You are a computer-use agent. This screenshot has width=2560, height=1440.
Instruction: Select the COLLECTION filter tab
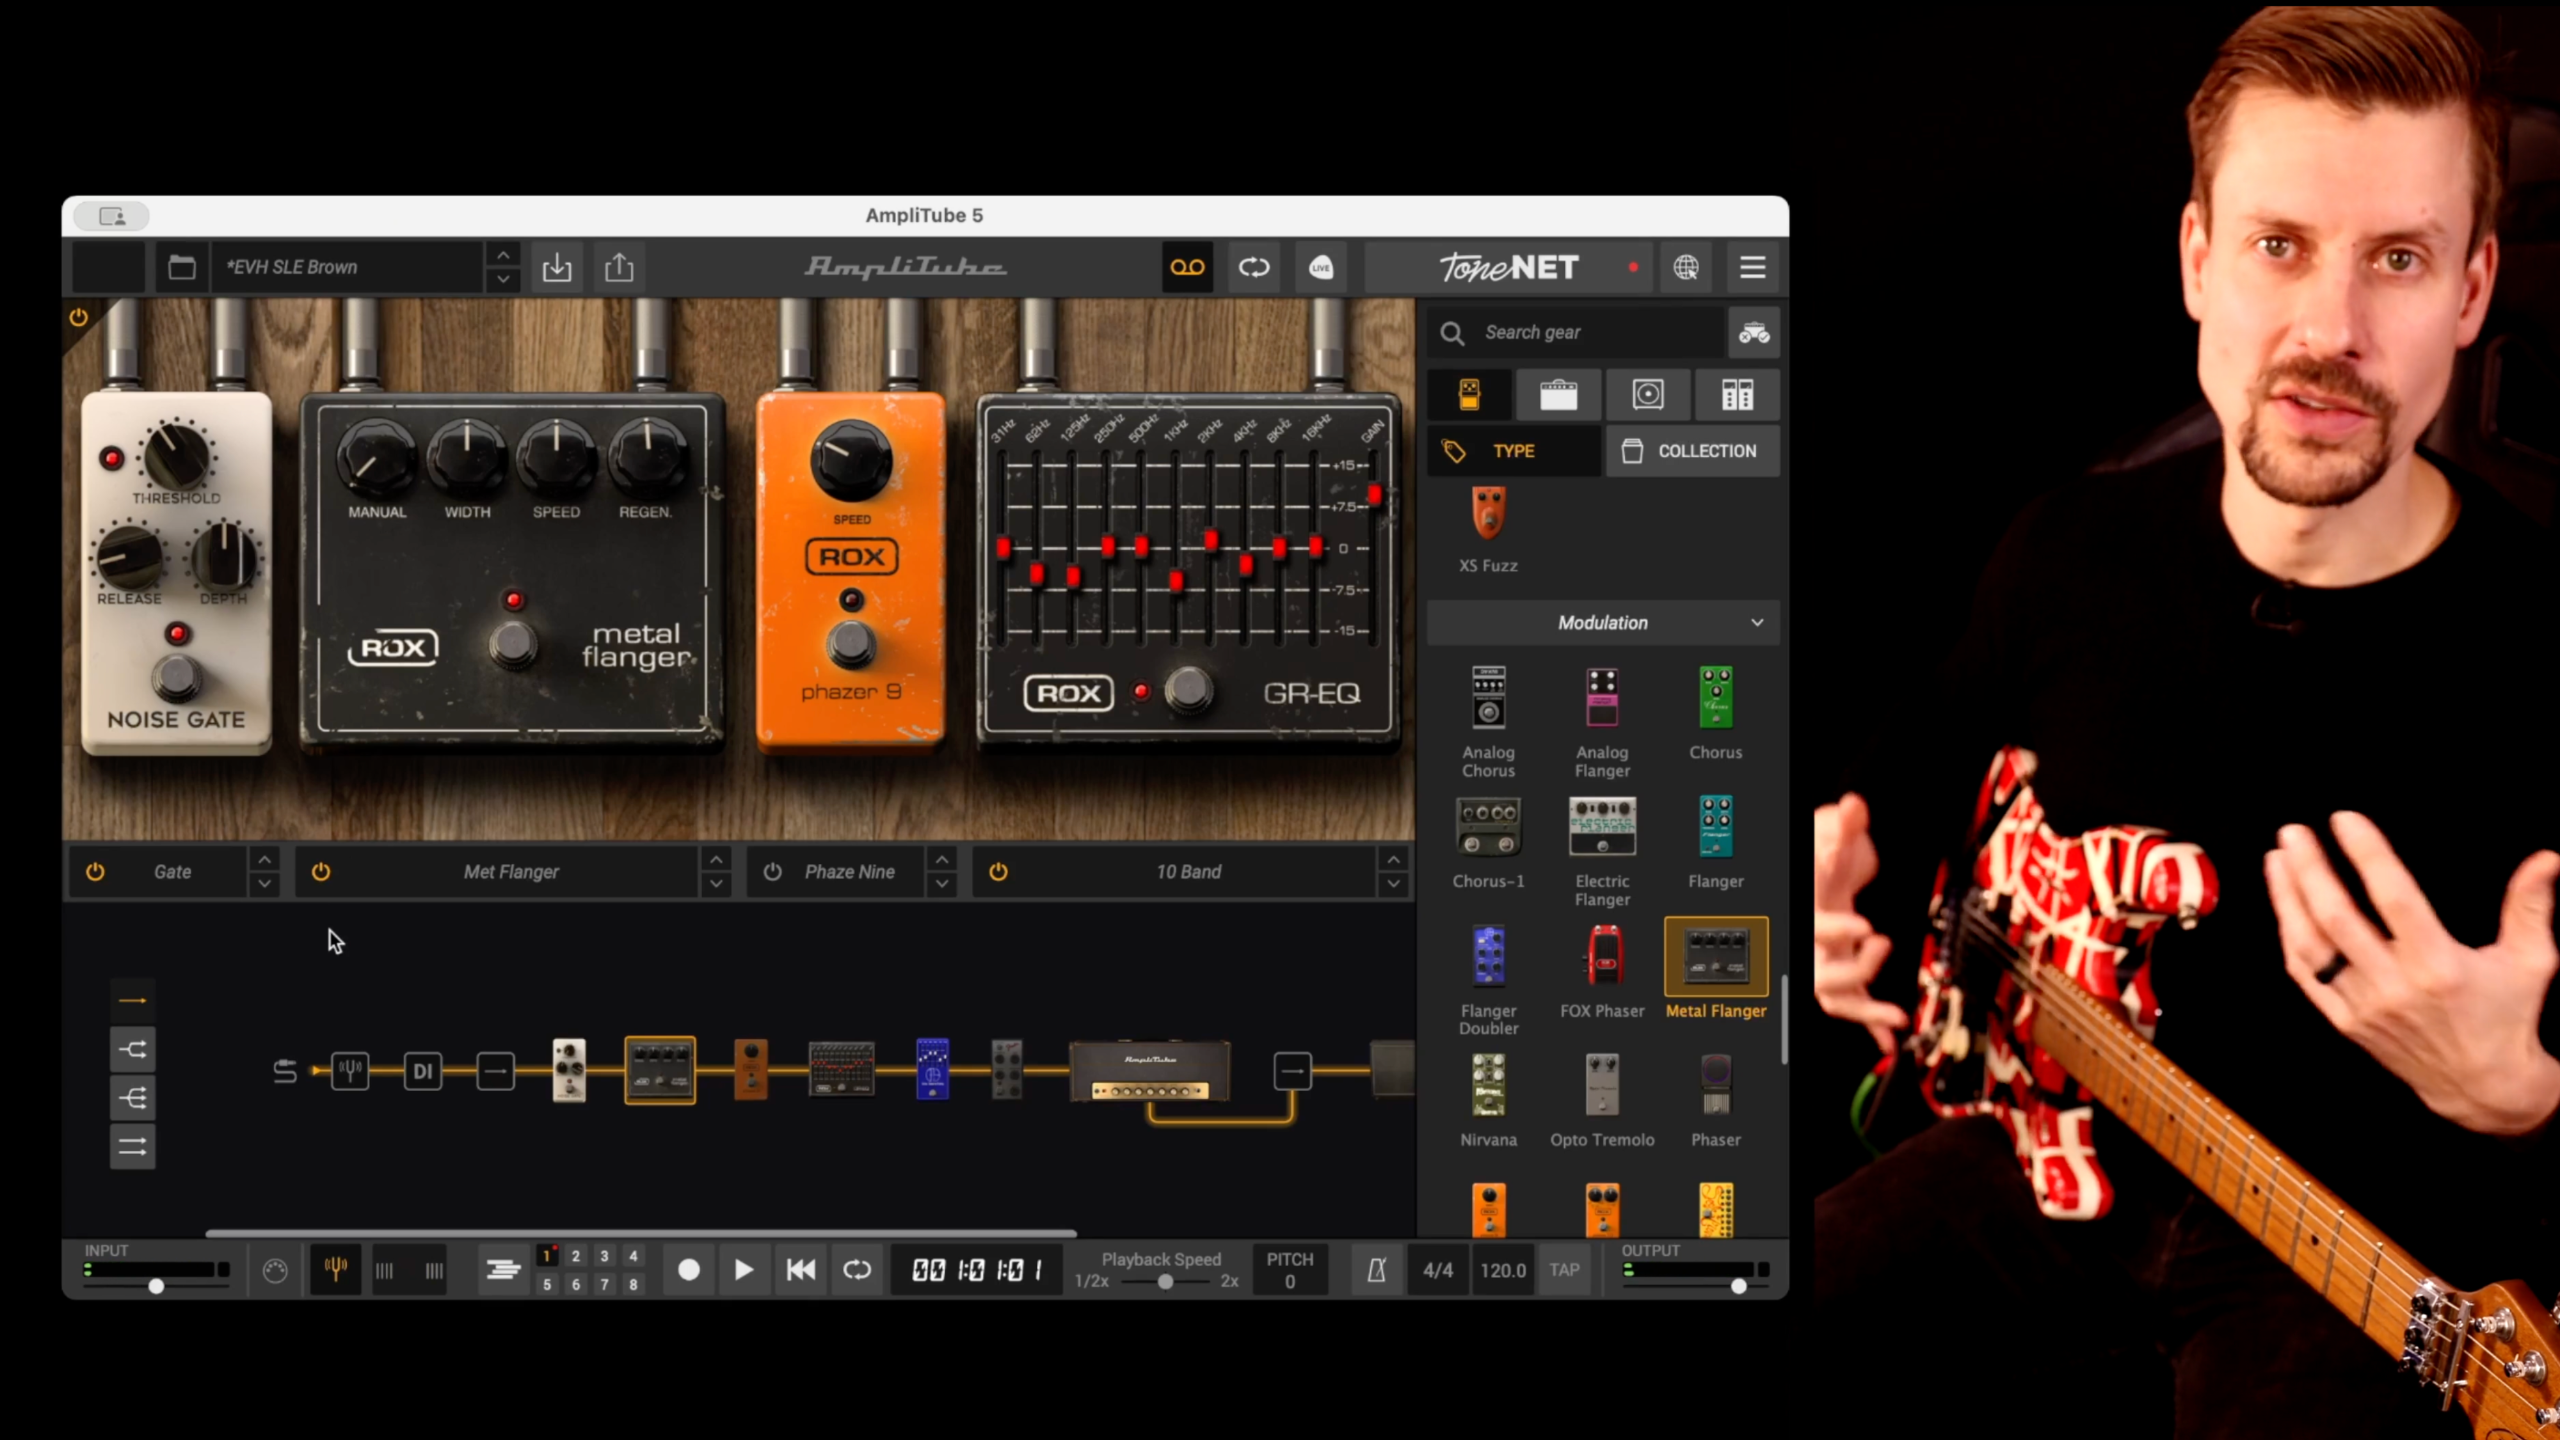pos(1693,451)
